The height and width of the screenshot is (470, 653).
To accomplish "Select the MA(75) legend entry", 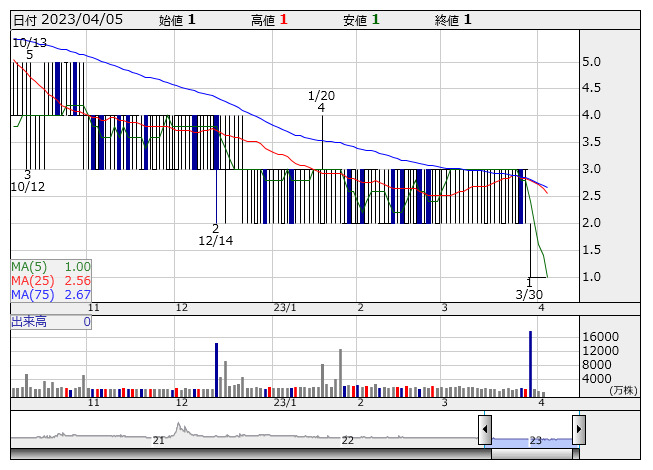I will click(50, 295).
